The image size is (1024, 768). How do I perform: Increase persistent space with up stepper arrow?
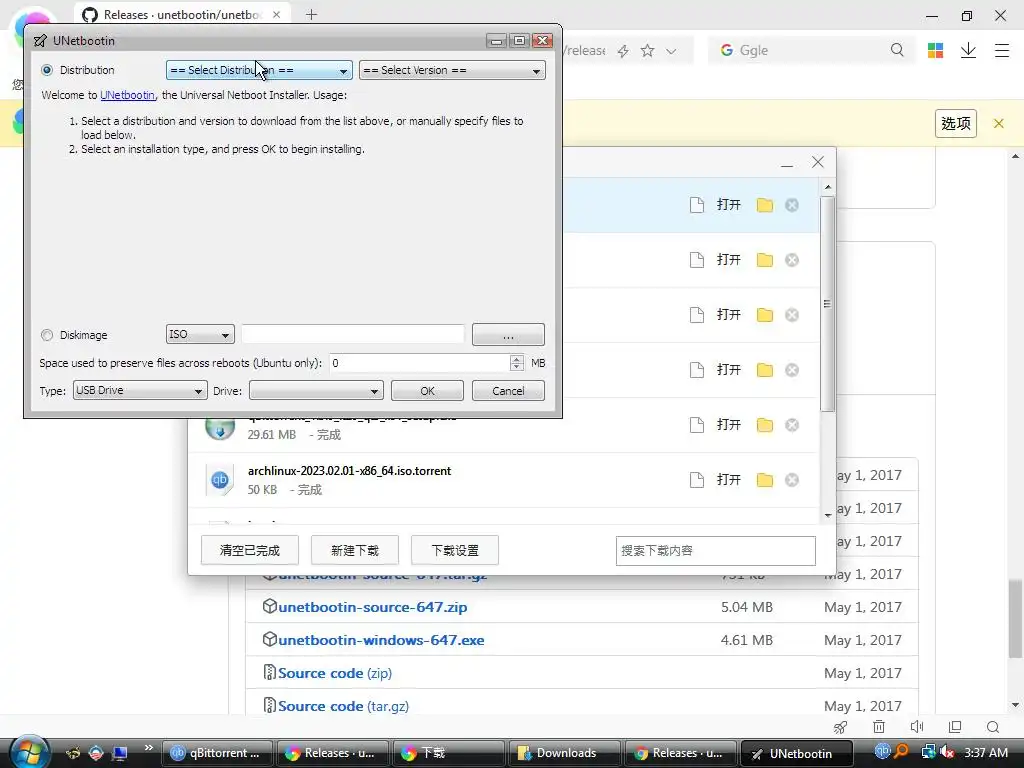(x=517, y=359)
